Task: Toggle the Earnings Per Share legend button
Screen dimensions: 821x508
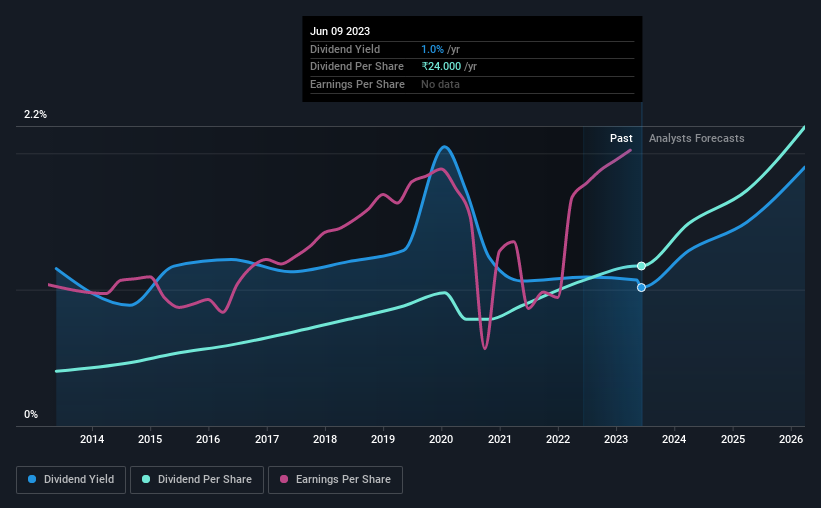Action: [x=335, y=480]
